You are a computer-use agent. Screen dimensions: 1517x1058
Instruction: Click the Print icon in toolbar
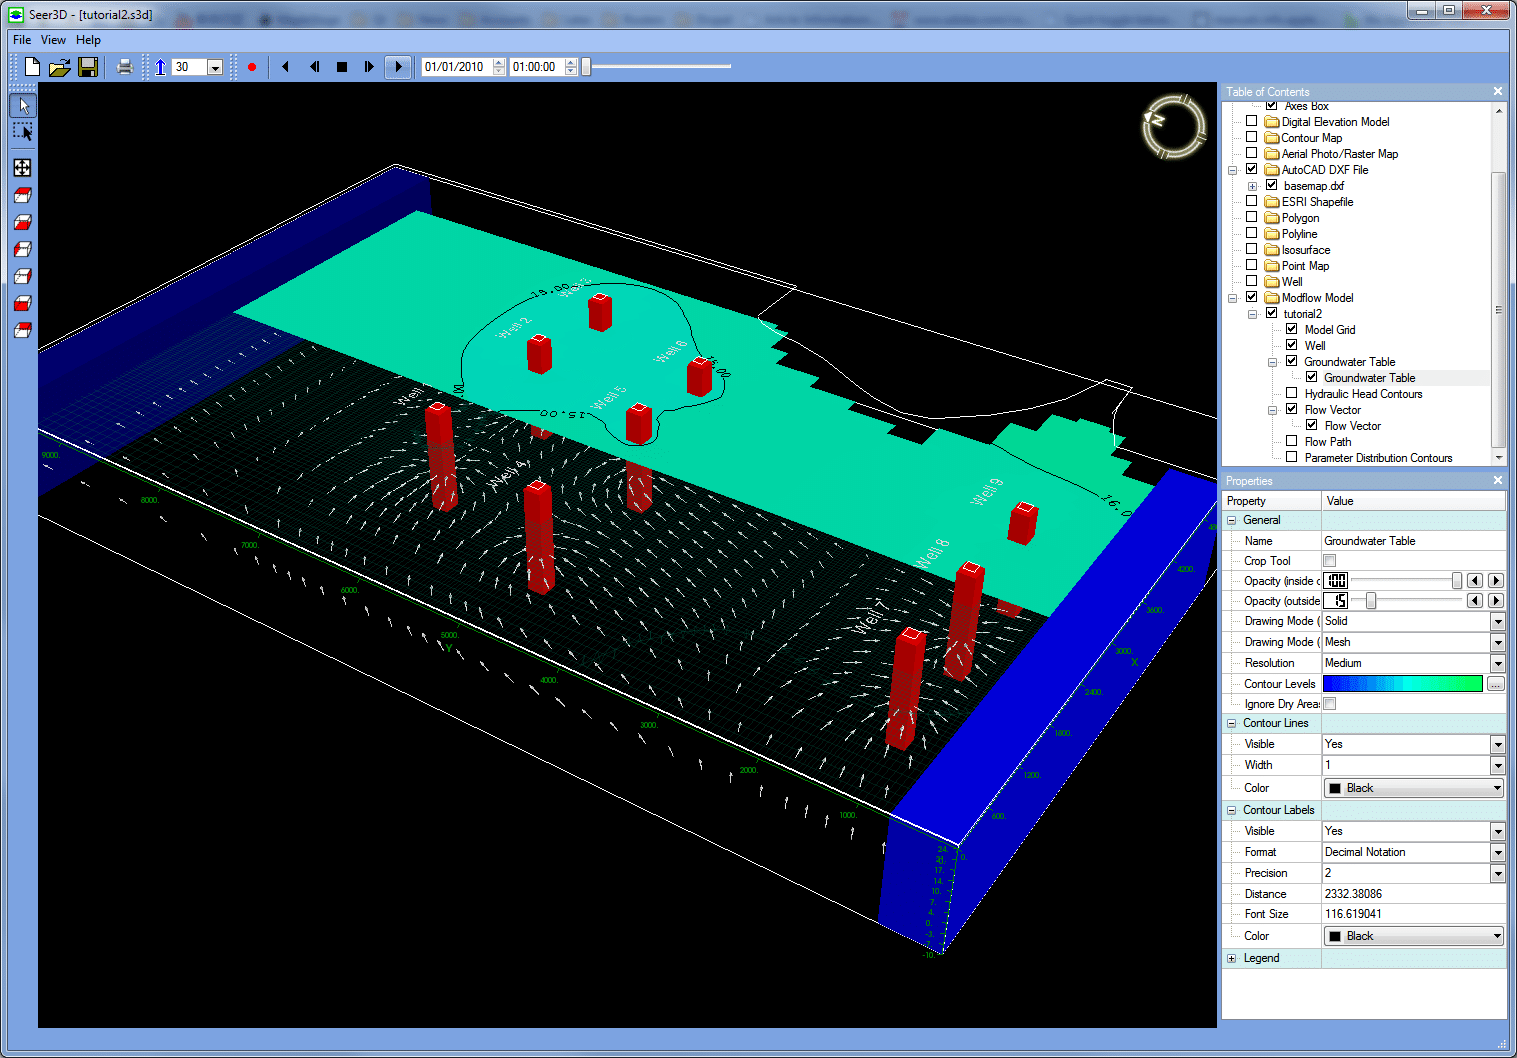[124, 67]
